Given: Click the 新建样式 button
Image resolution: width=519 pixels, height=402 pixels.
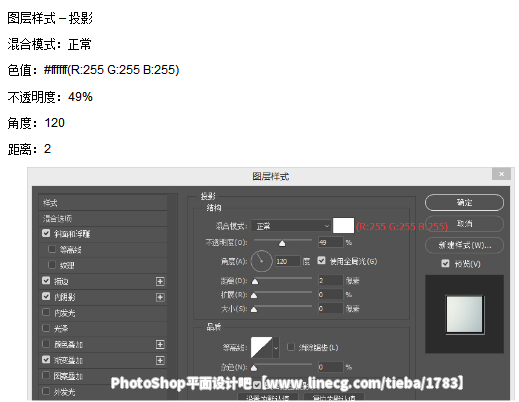Looking at the screenshot, I should pos(464,245).
